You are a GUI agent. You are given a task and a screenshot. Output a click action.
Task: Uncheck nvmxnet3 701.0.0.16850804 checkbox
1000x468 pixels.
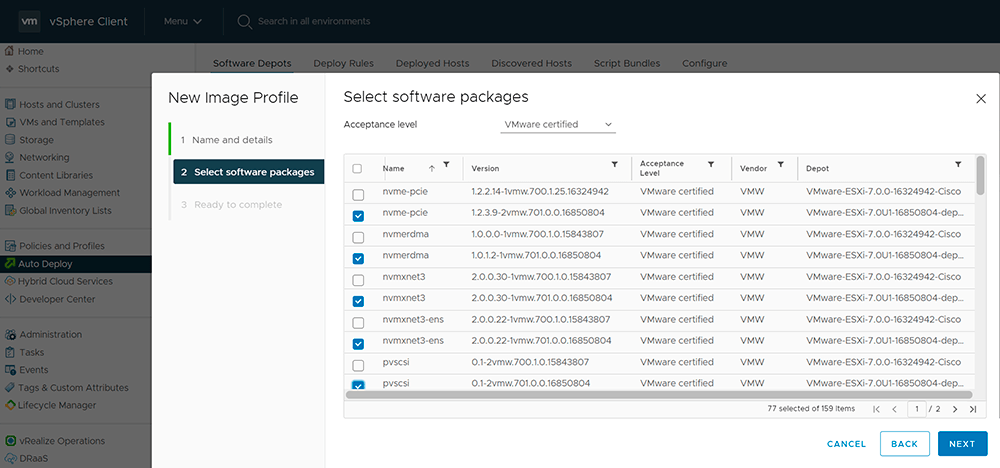(x=358, y=301)
